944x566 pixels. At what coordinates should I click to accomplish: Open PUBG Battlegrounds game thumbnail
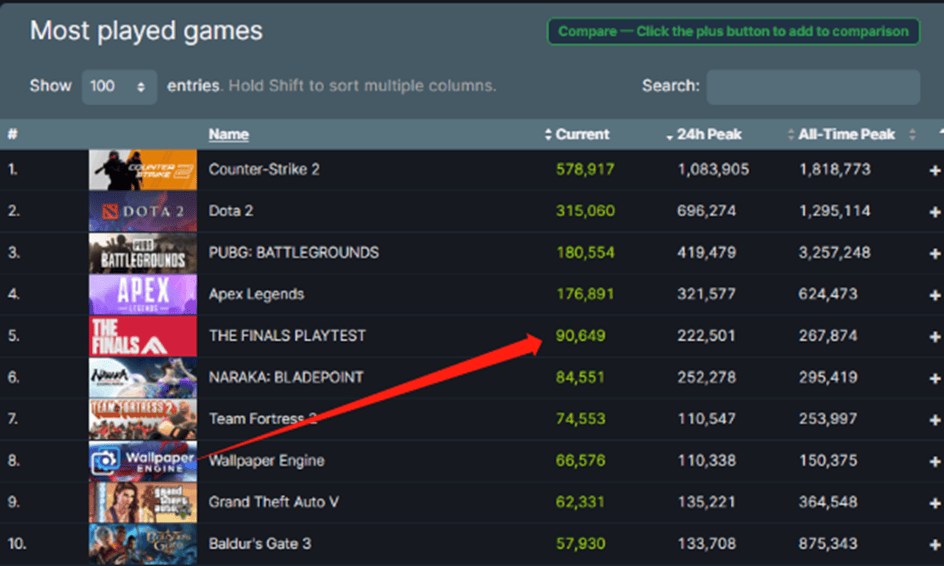(143, 253)
